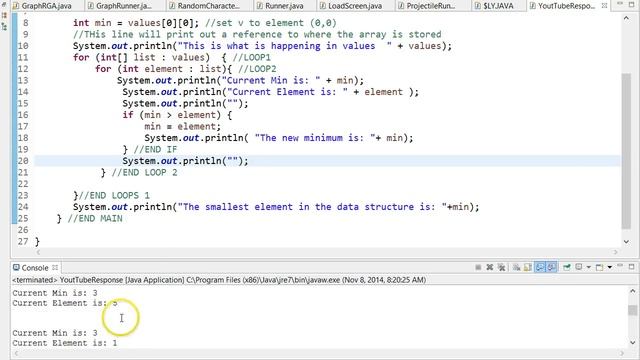Click editor vertical scrollbar thumb

tap(626, 151)
